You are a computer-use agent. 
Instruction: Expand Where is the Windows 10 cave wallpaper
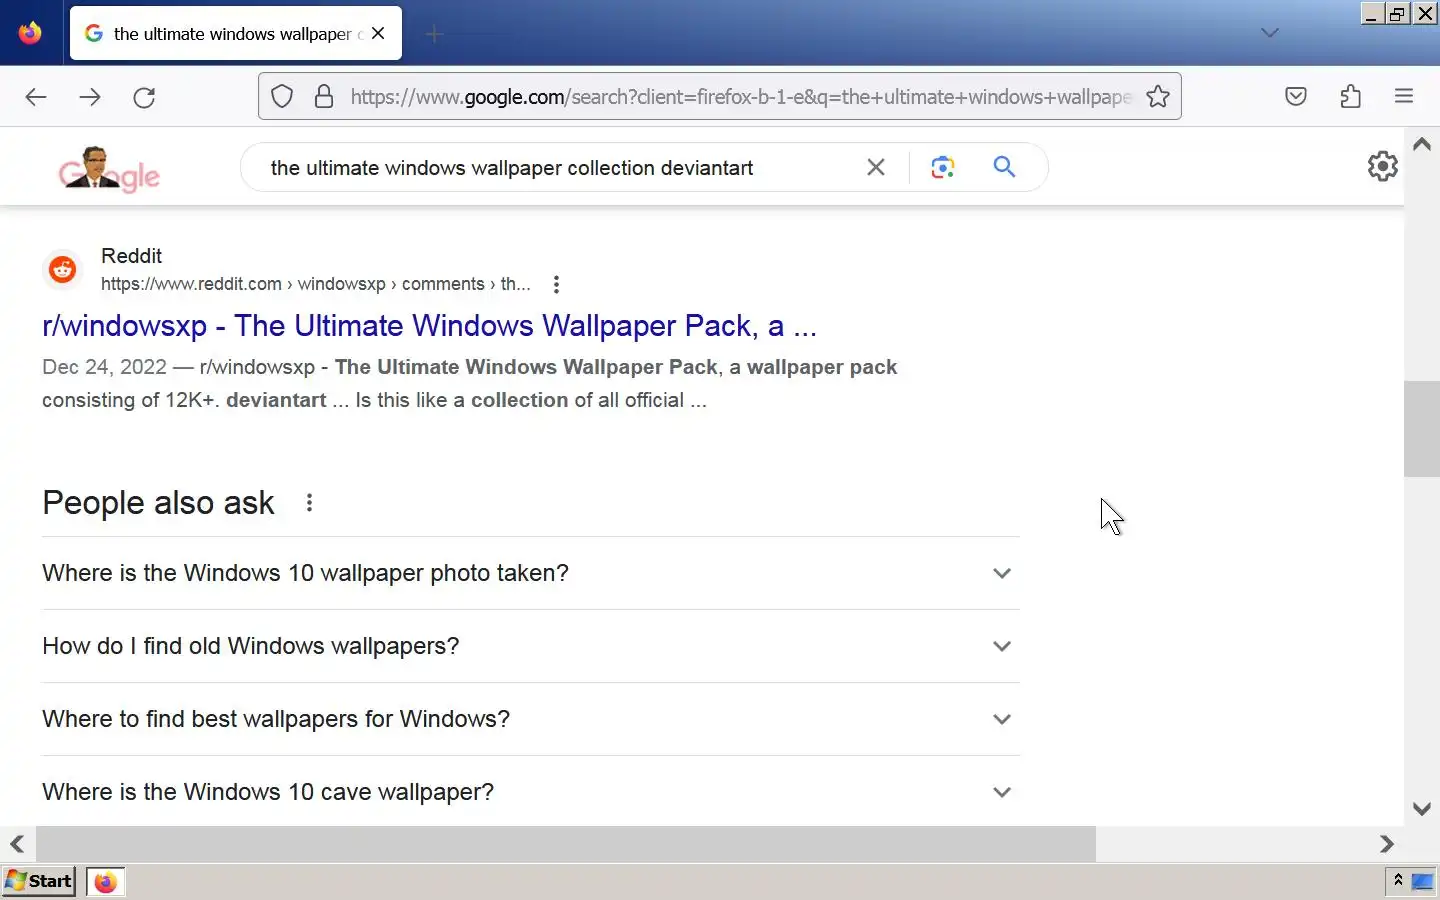click(531, 792)
